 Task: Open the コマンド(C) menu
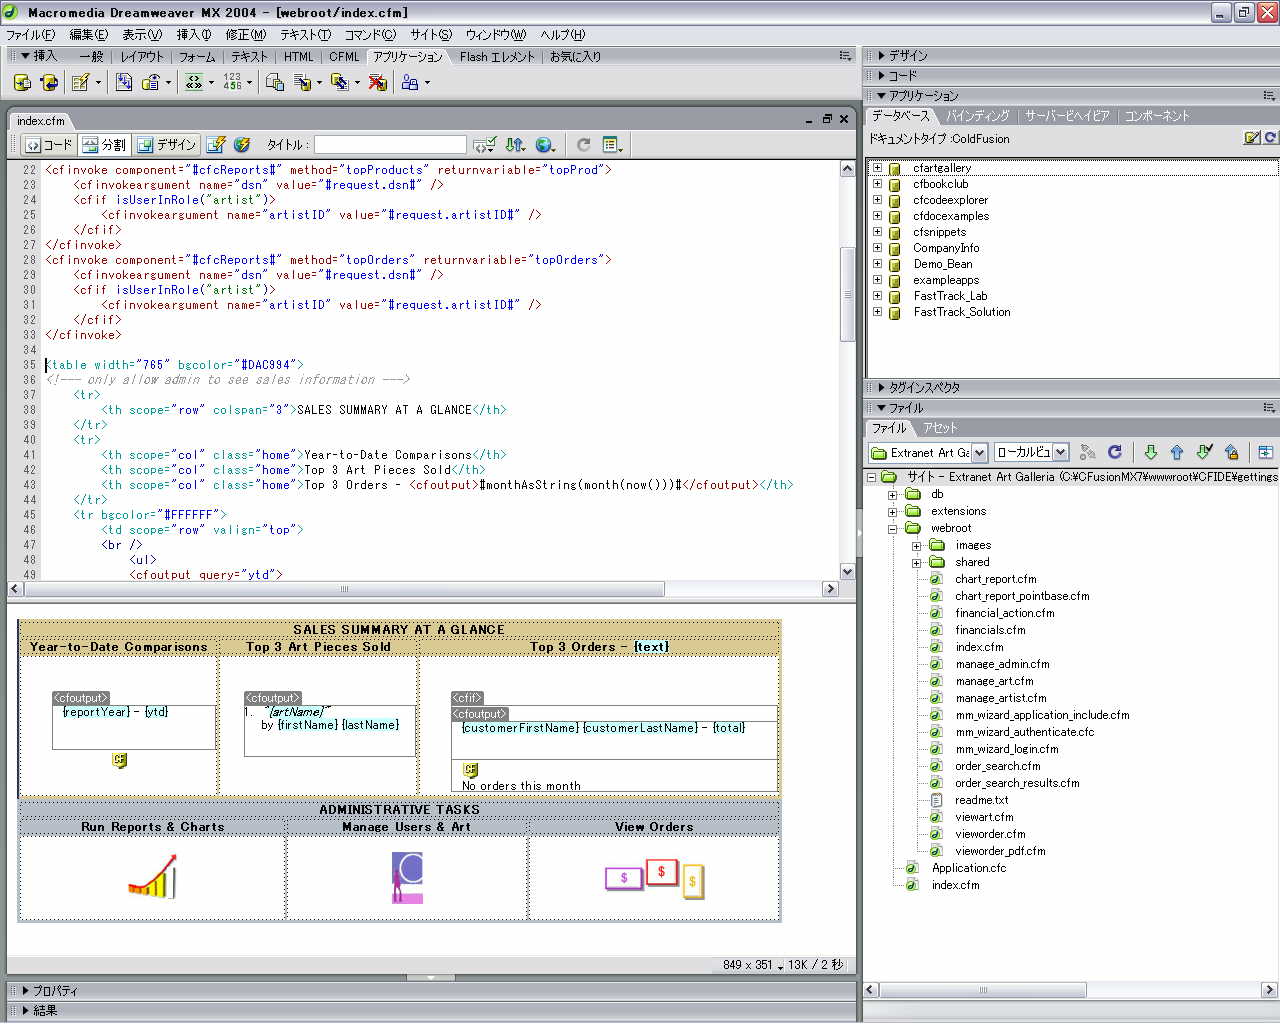point(370,34)
